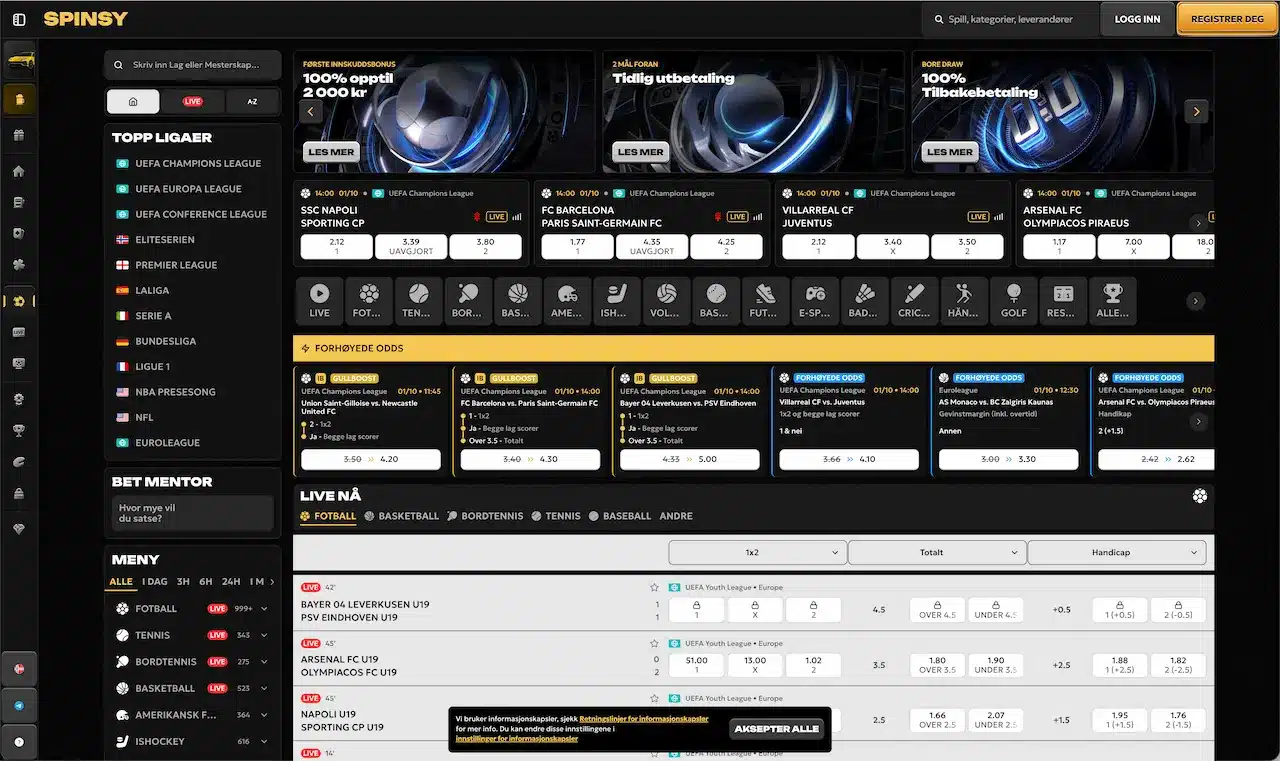Open Telegram icon in left sidebar

[x=18, y=705]
